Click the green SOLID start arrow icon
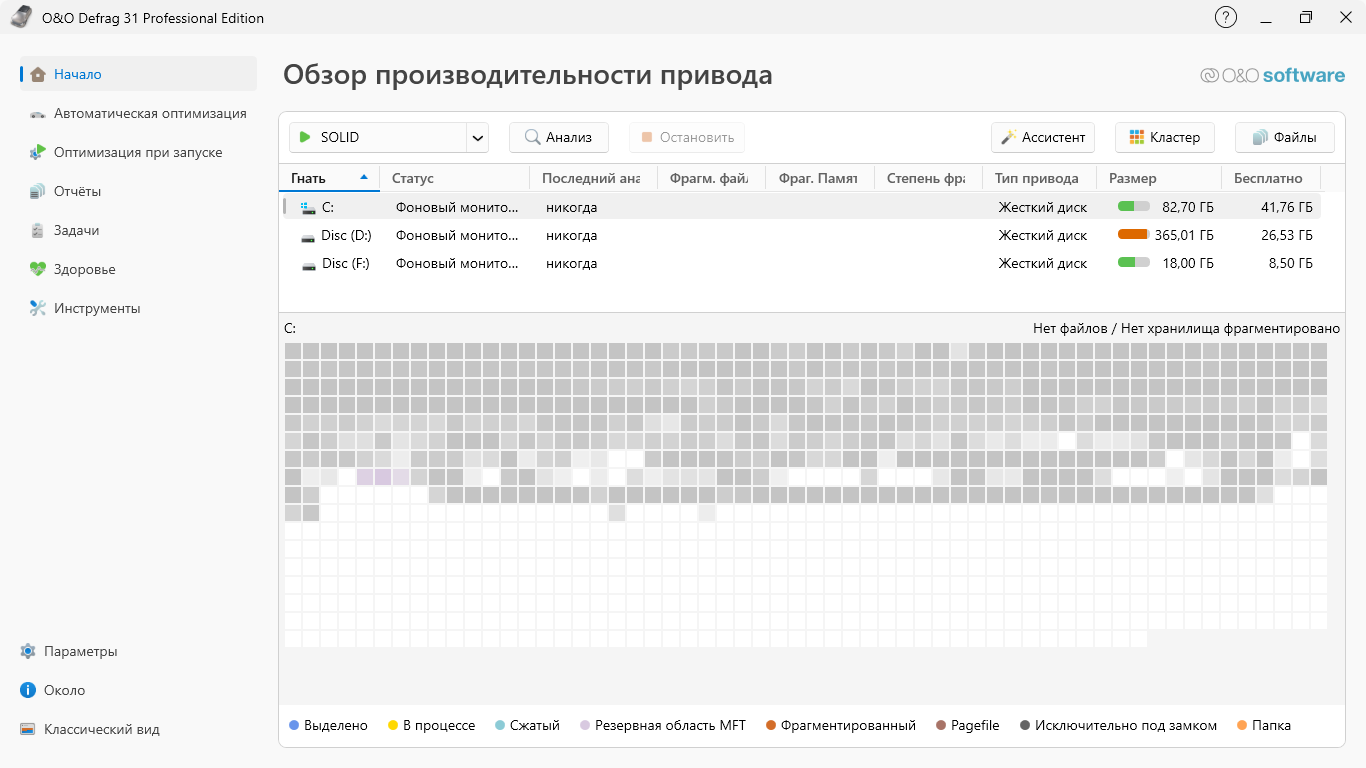 coord(303,137)
